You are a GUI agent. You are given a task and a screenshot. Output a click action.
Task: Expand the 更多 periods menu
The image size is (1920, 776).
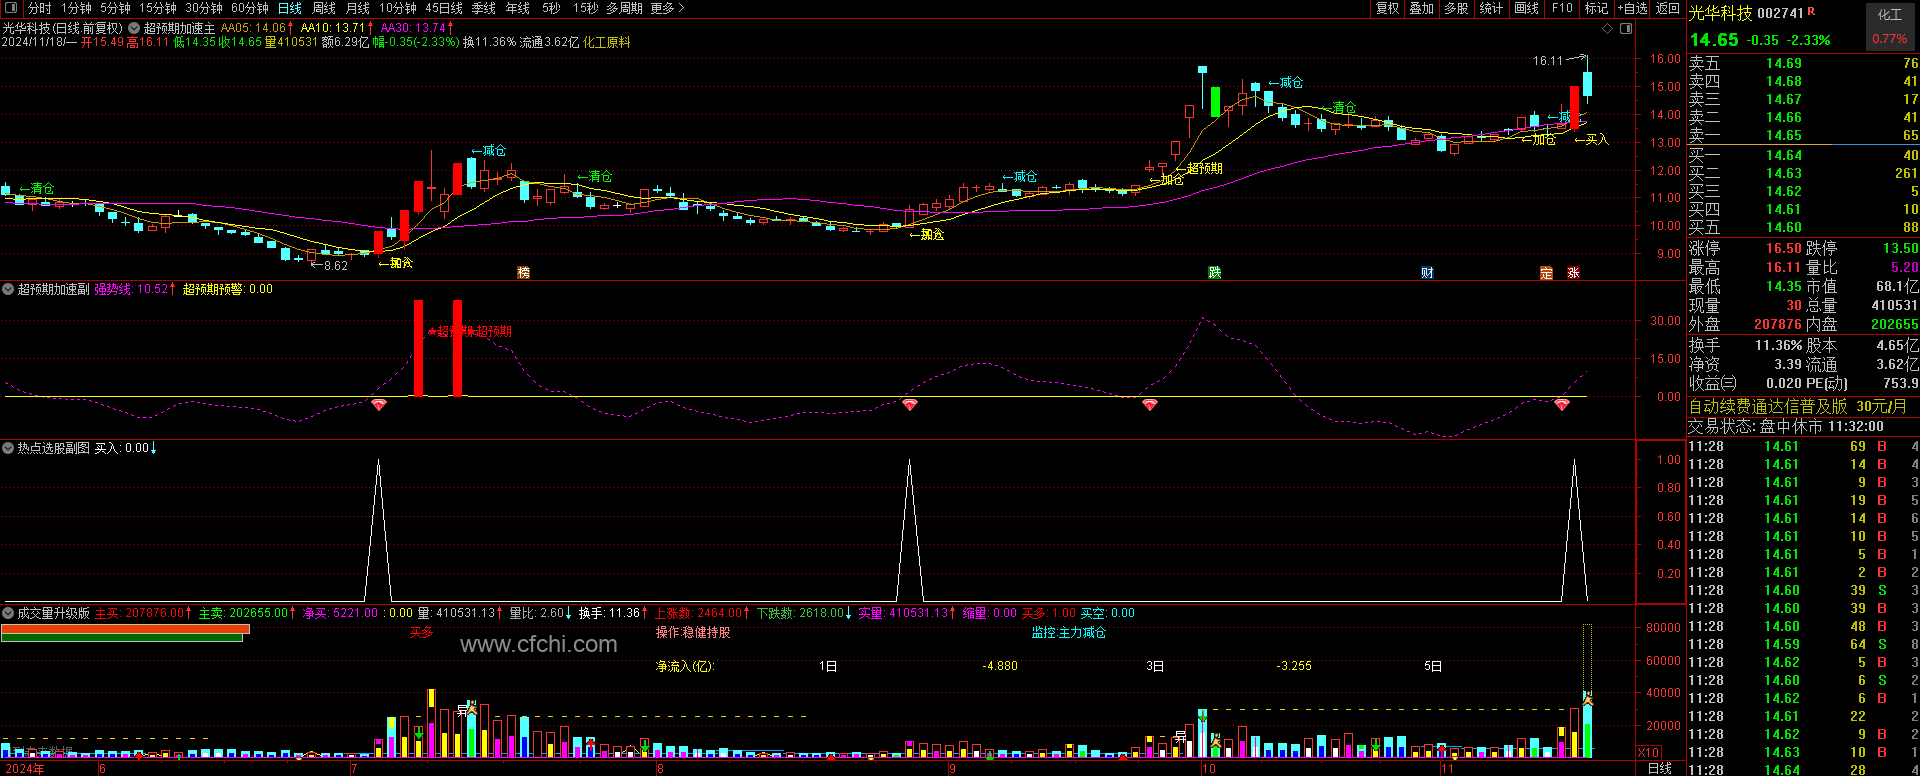667,8
